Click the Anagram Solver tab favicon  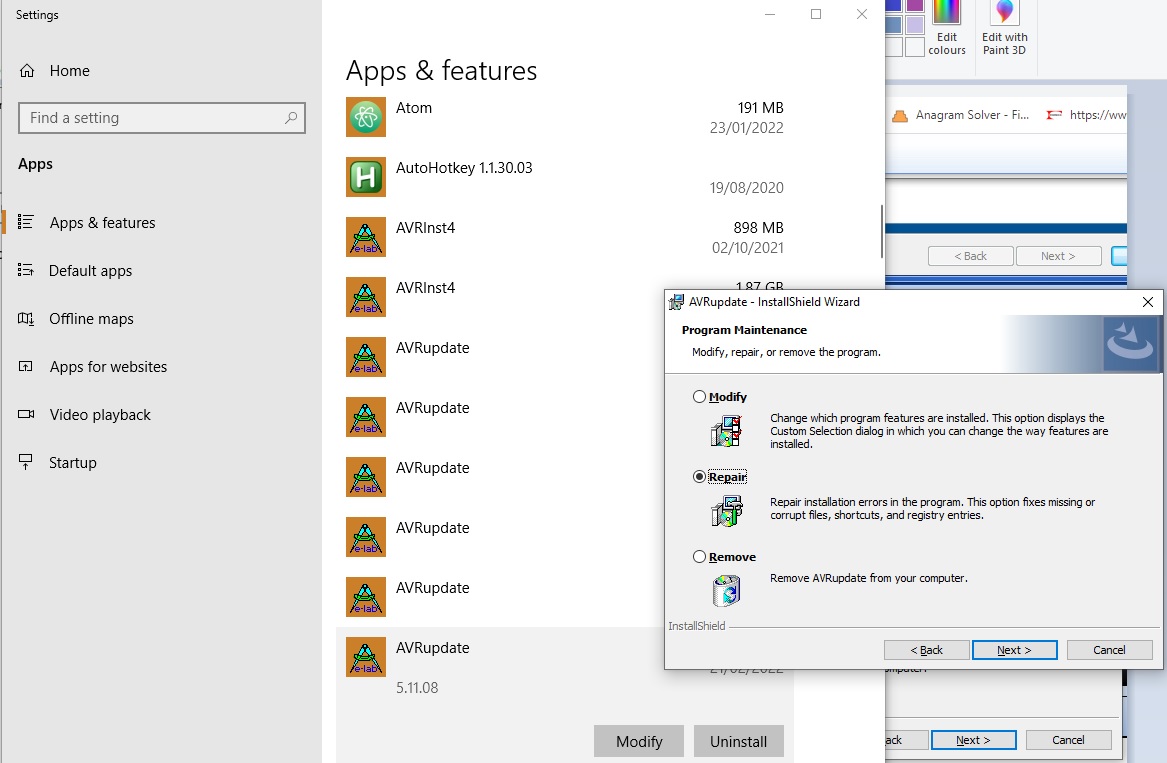[900, 115]
